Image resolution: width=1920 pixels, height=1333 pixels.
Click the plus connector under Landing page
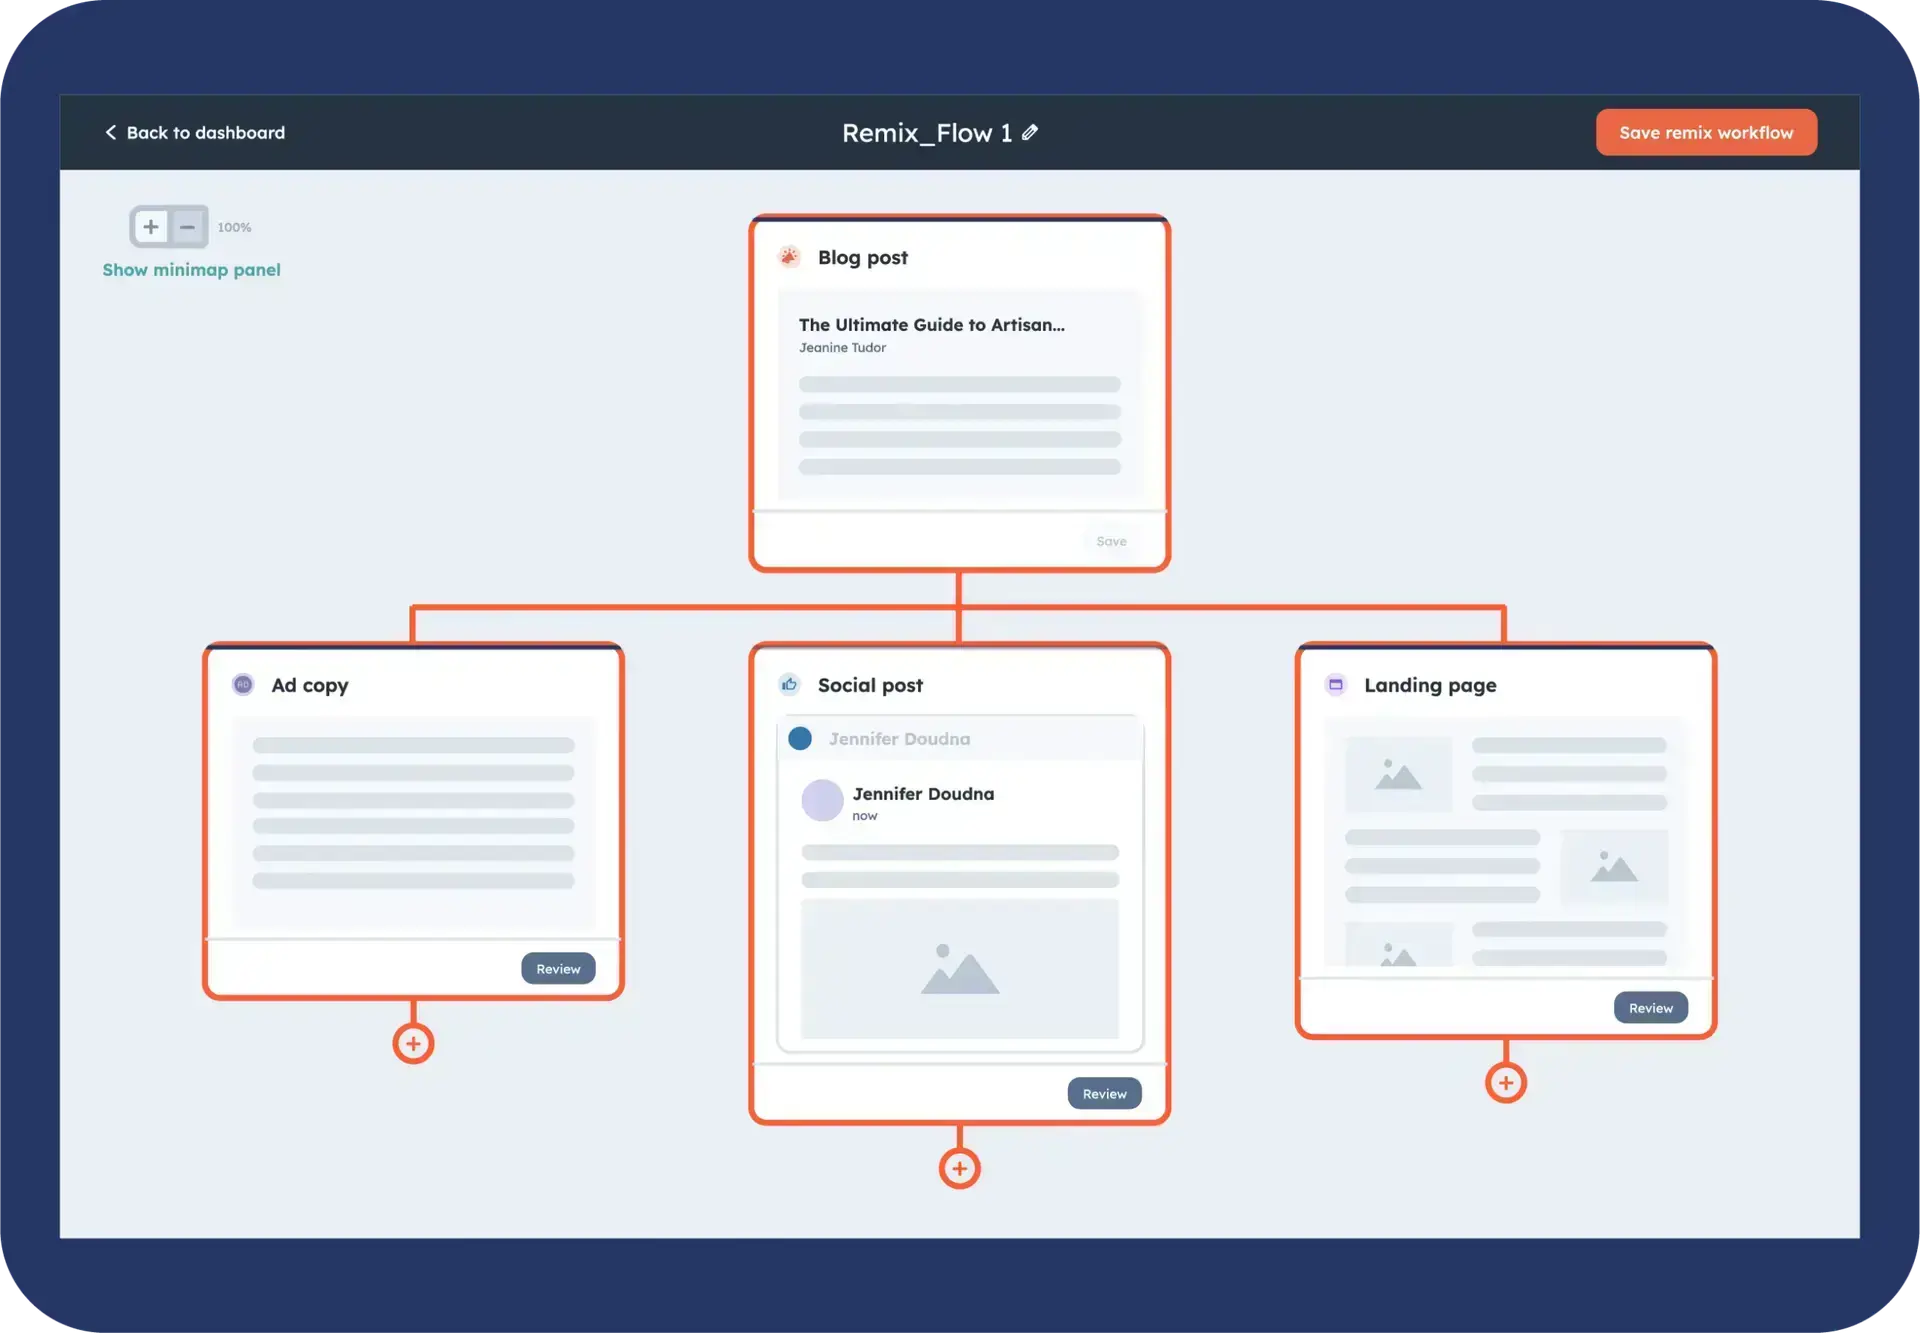pyautogui.click(x=1505, y=1081)
